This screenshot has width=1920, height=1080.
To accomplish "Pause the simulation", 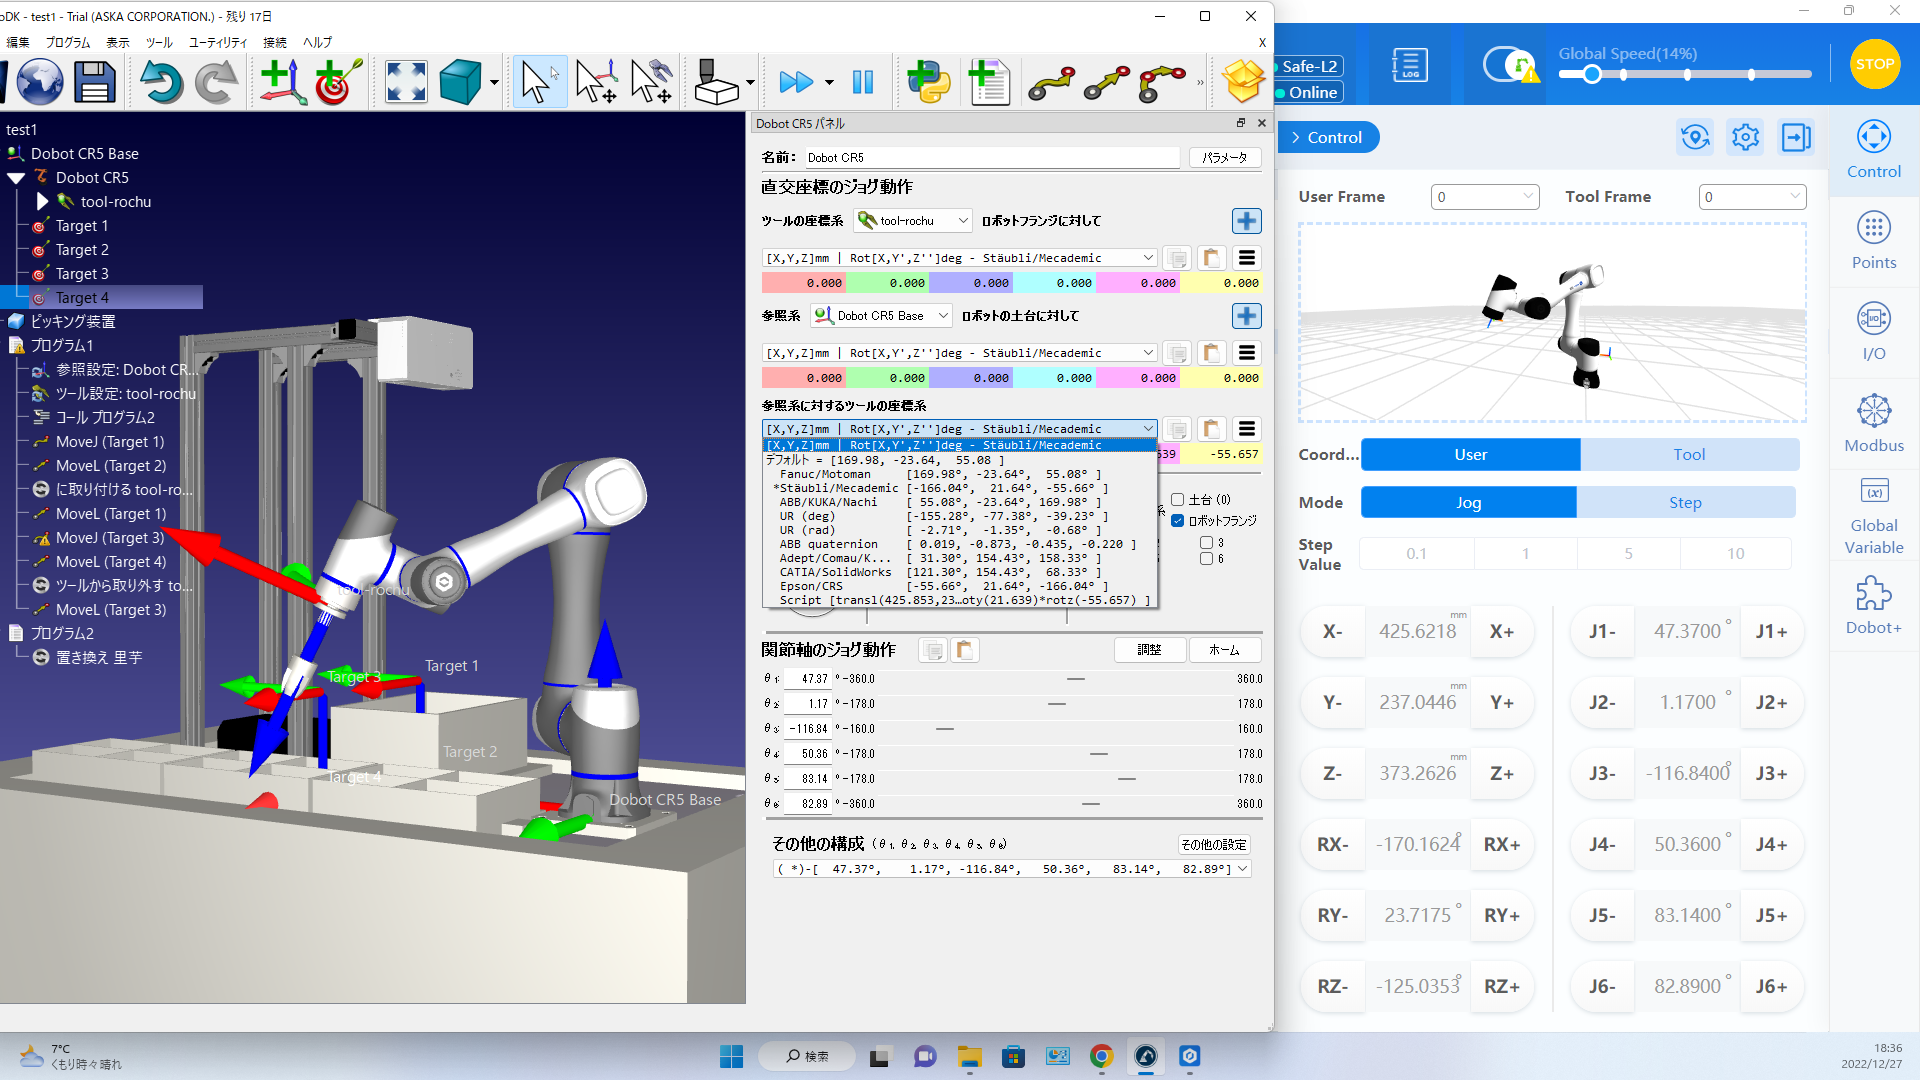I will [863, 82].
